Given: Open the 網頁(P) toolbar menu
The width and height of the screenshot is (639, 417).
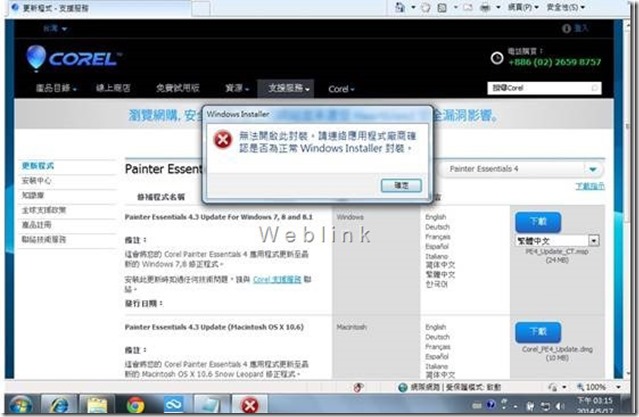Looking at the screenshot, I should pos(523,7).
